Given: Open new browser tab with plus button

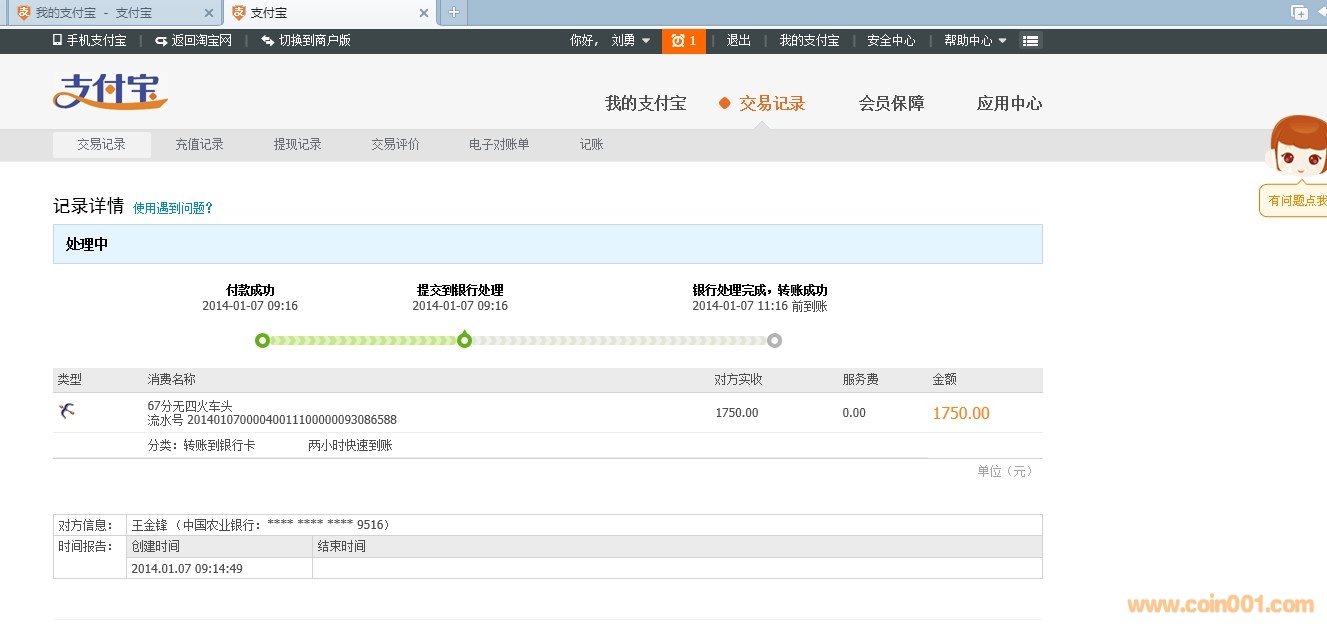Looking at the screenshot, I should pos(453,12).
